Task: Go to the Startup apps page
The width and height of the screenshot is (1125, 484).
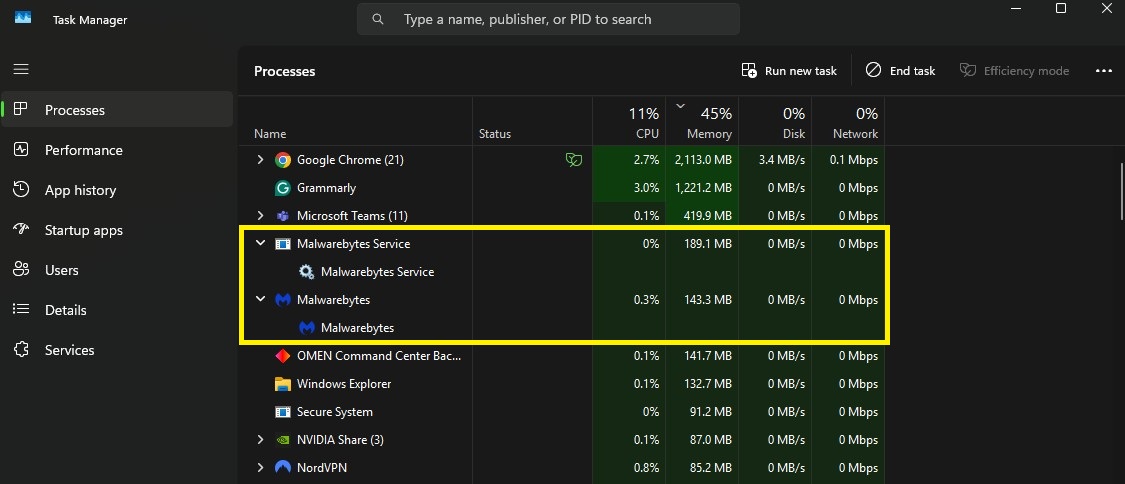Action: click(117, 230)
